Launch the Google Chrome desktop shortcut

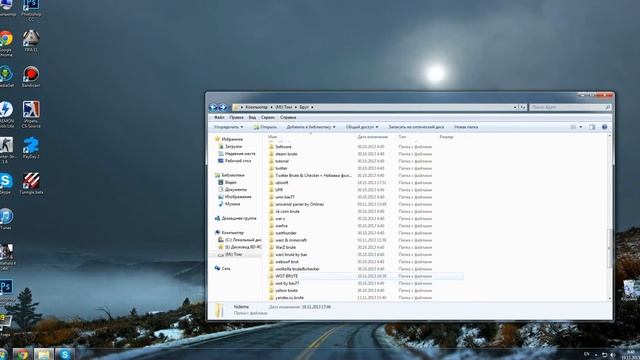coord(6,44)
